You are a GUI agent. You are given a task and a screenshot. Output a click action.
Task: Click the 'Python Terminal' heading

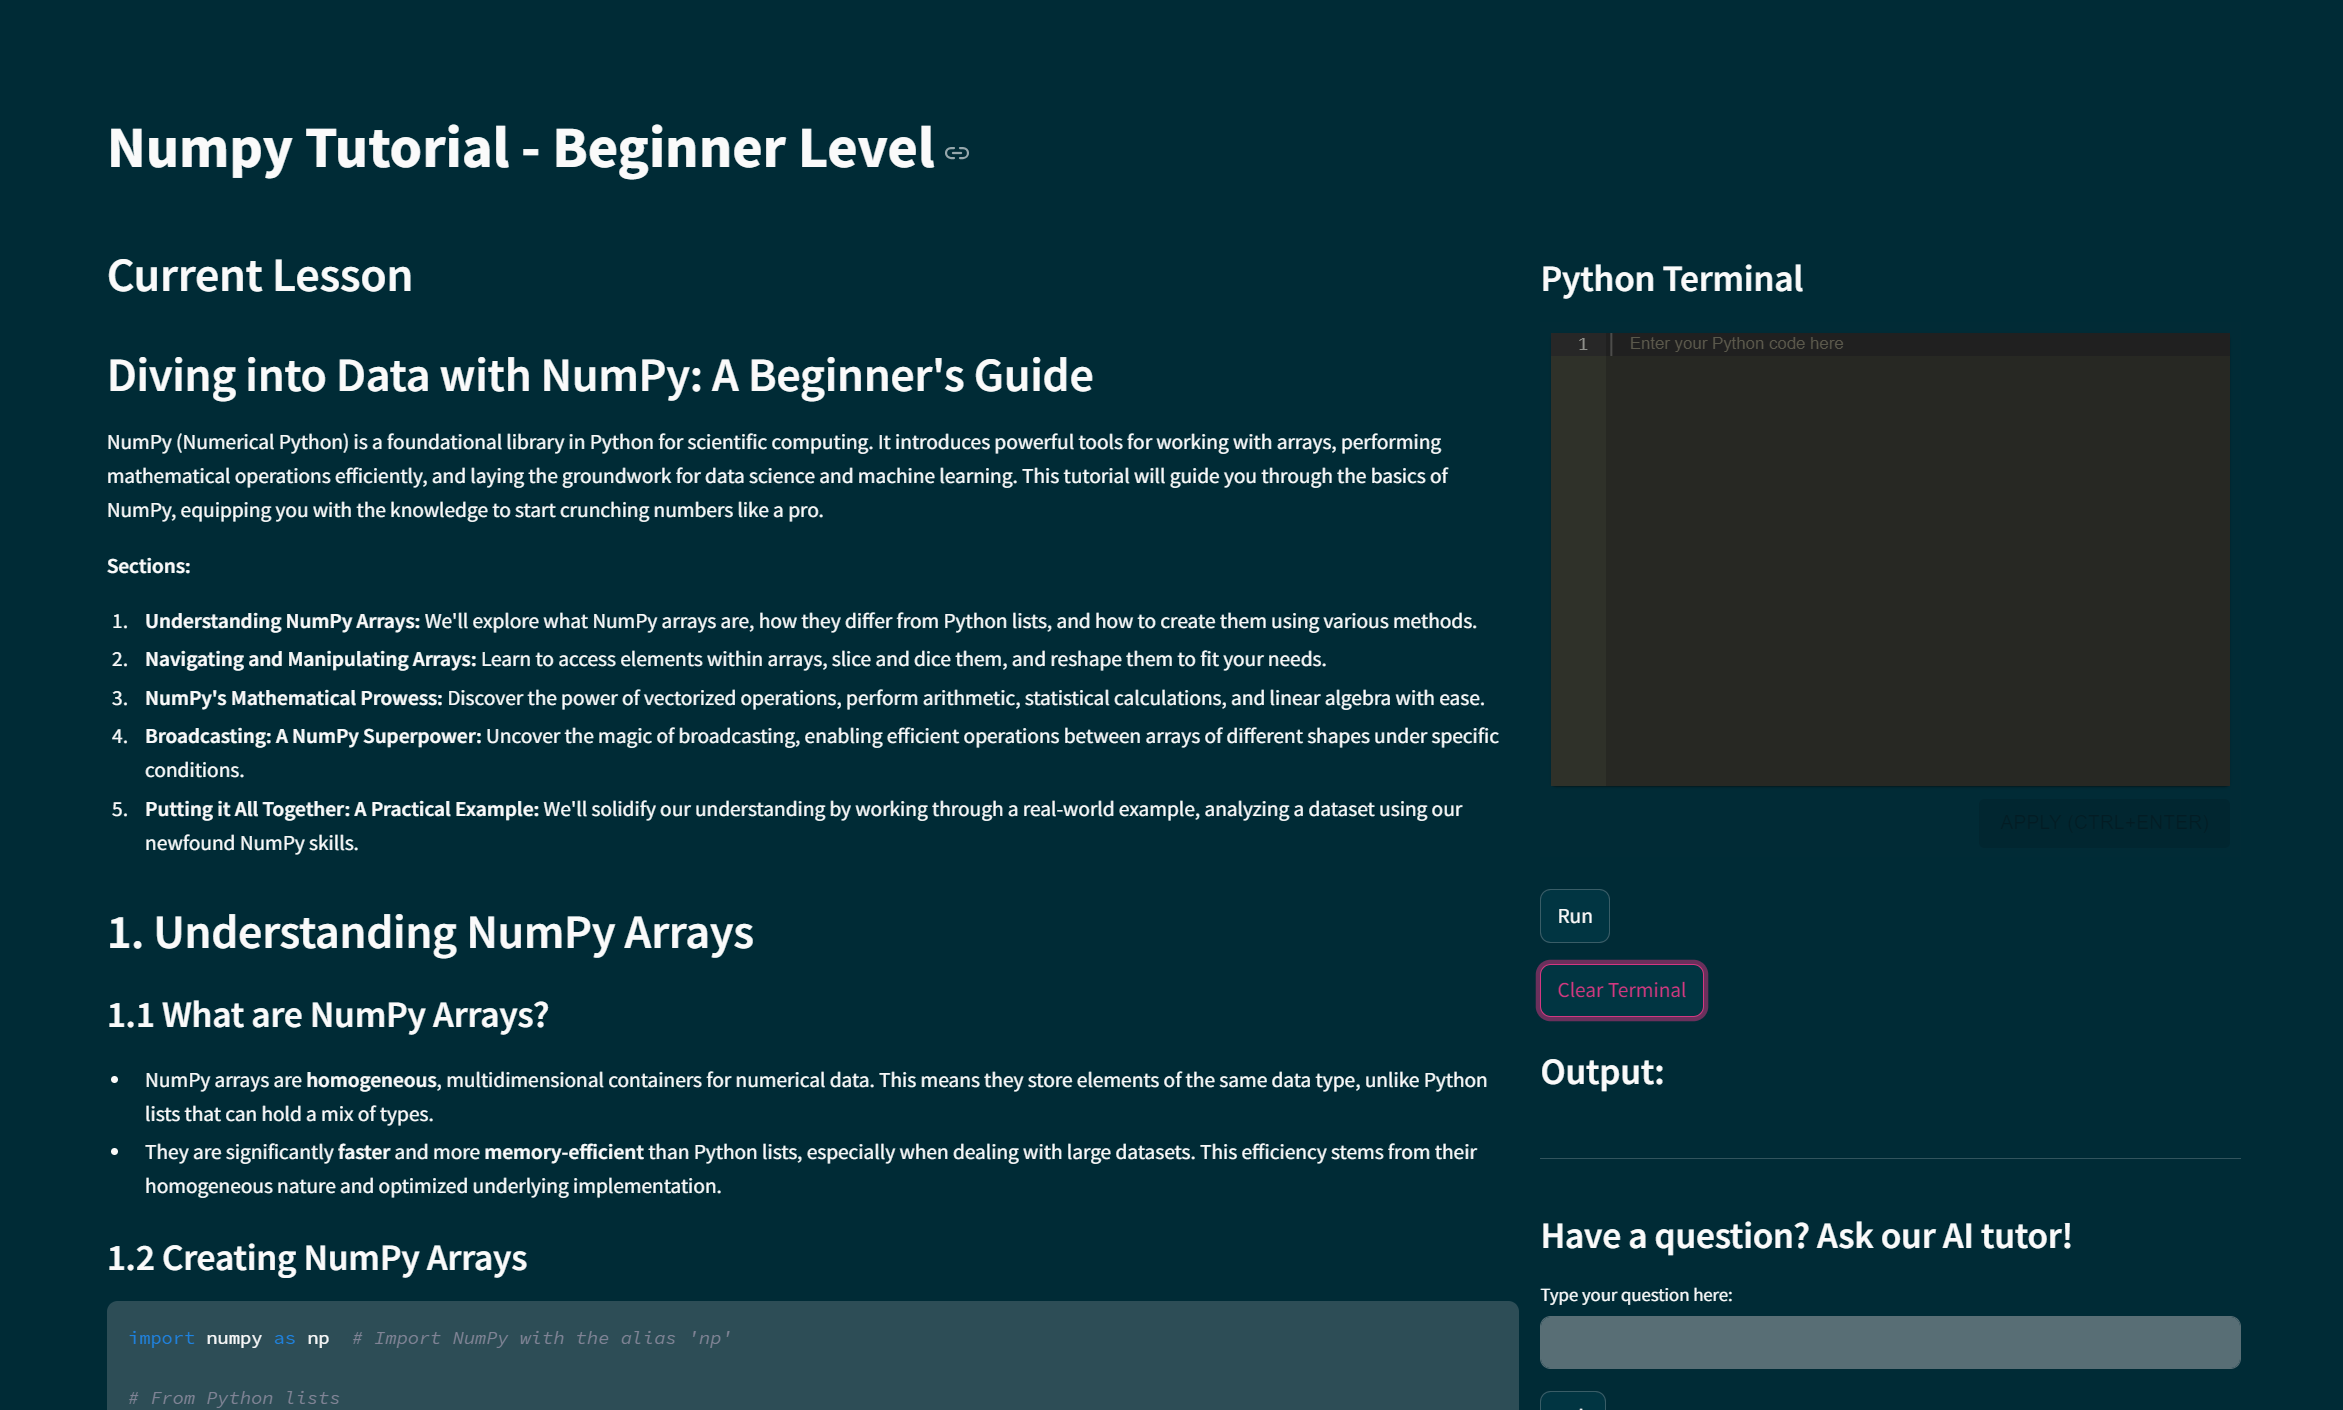[1671, 280]
